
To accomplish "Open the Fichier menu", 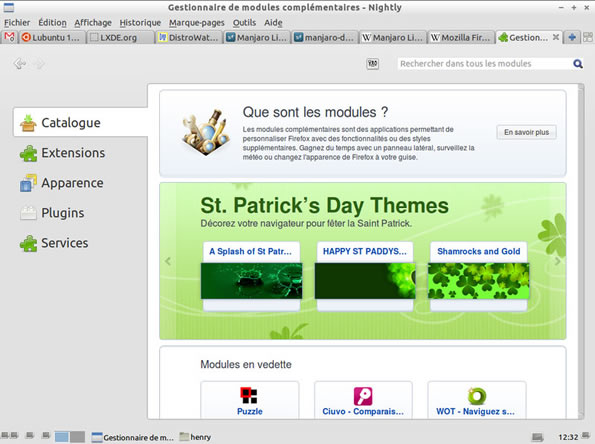I will (x=17, y=23).
